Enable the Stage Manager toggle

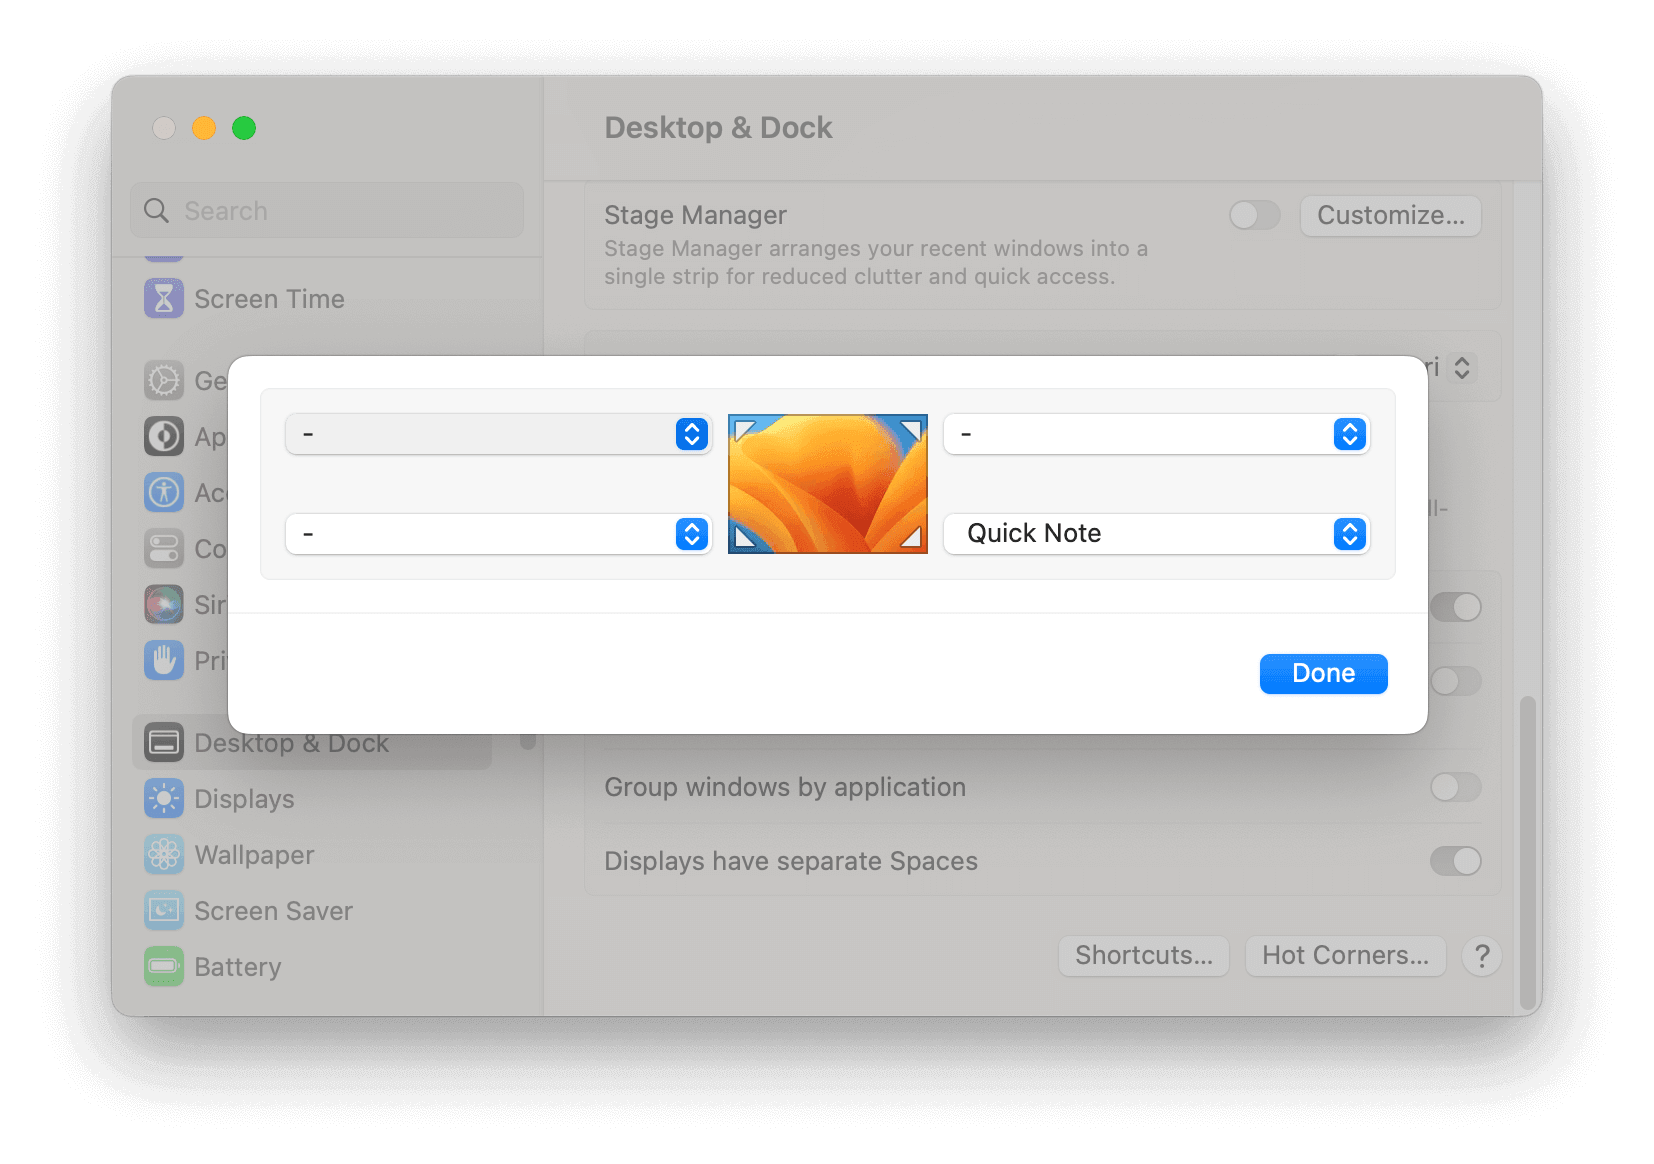pyautogui.click(x=1255, y=215)
